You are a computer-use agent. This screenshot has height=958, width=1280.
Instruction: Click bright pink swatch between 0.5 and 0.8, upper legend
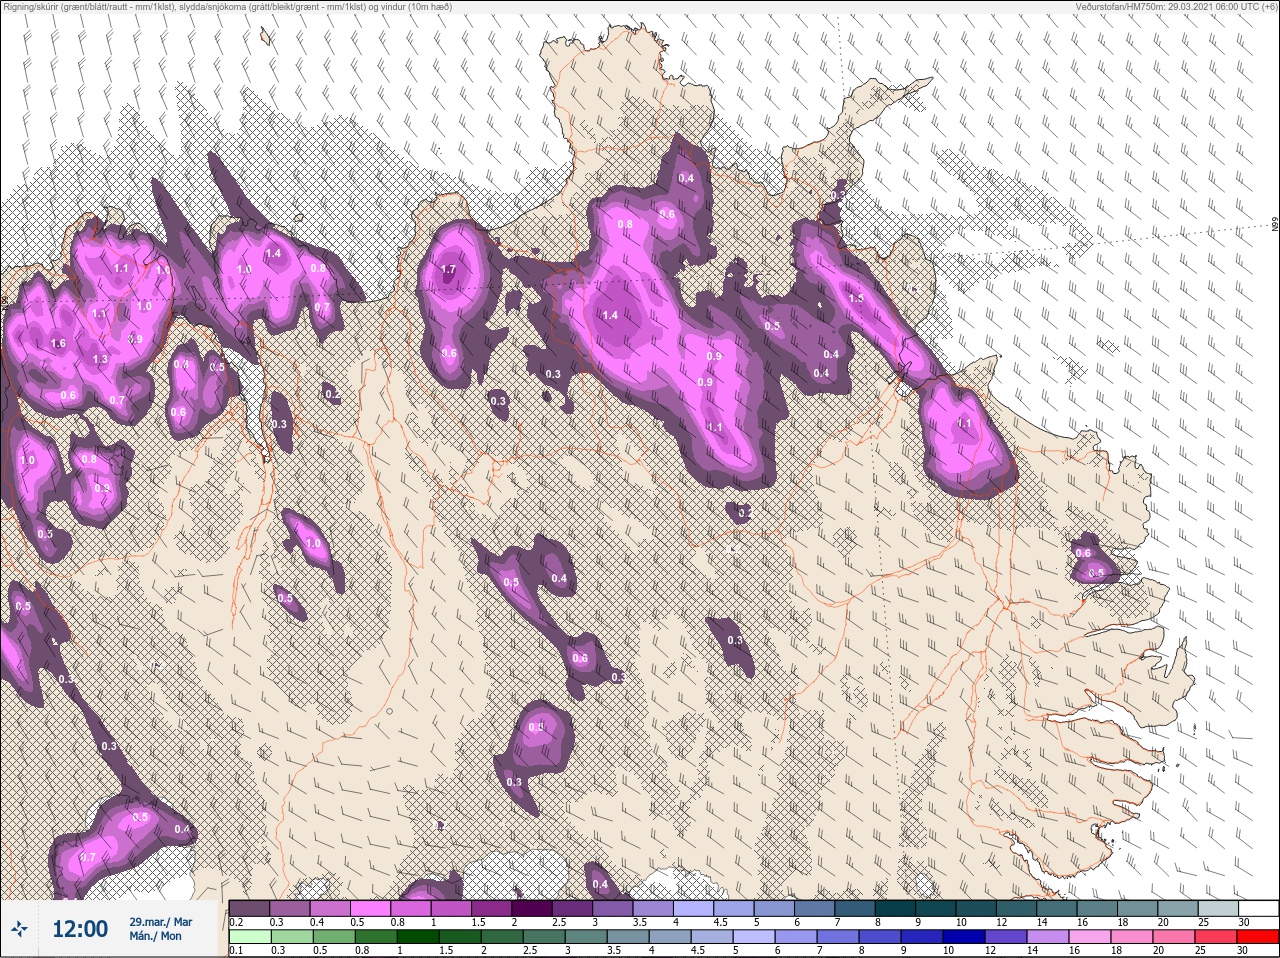pos(370,908)
